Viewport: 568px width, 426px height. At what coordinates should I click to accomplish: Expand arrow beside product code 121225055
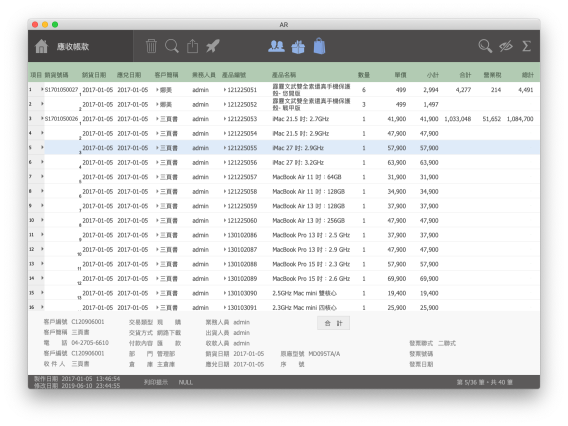[225, 148]
